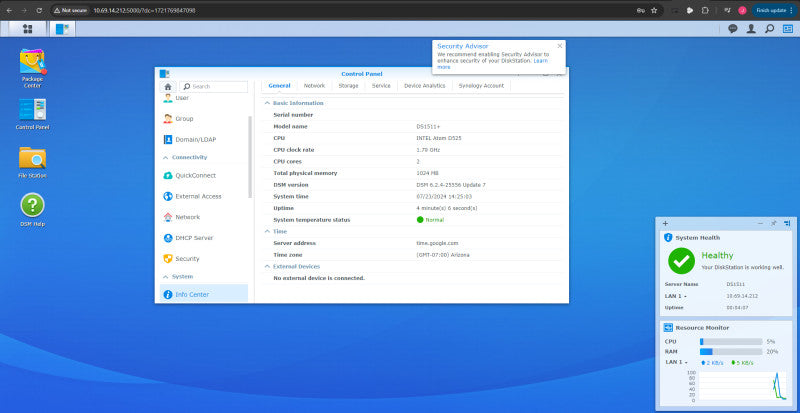Screen dimensions: 800x413
Task: Open the browser profile avatar
Action: 742,10
